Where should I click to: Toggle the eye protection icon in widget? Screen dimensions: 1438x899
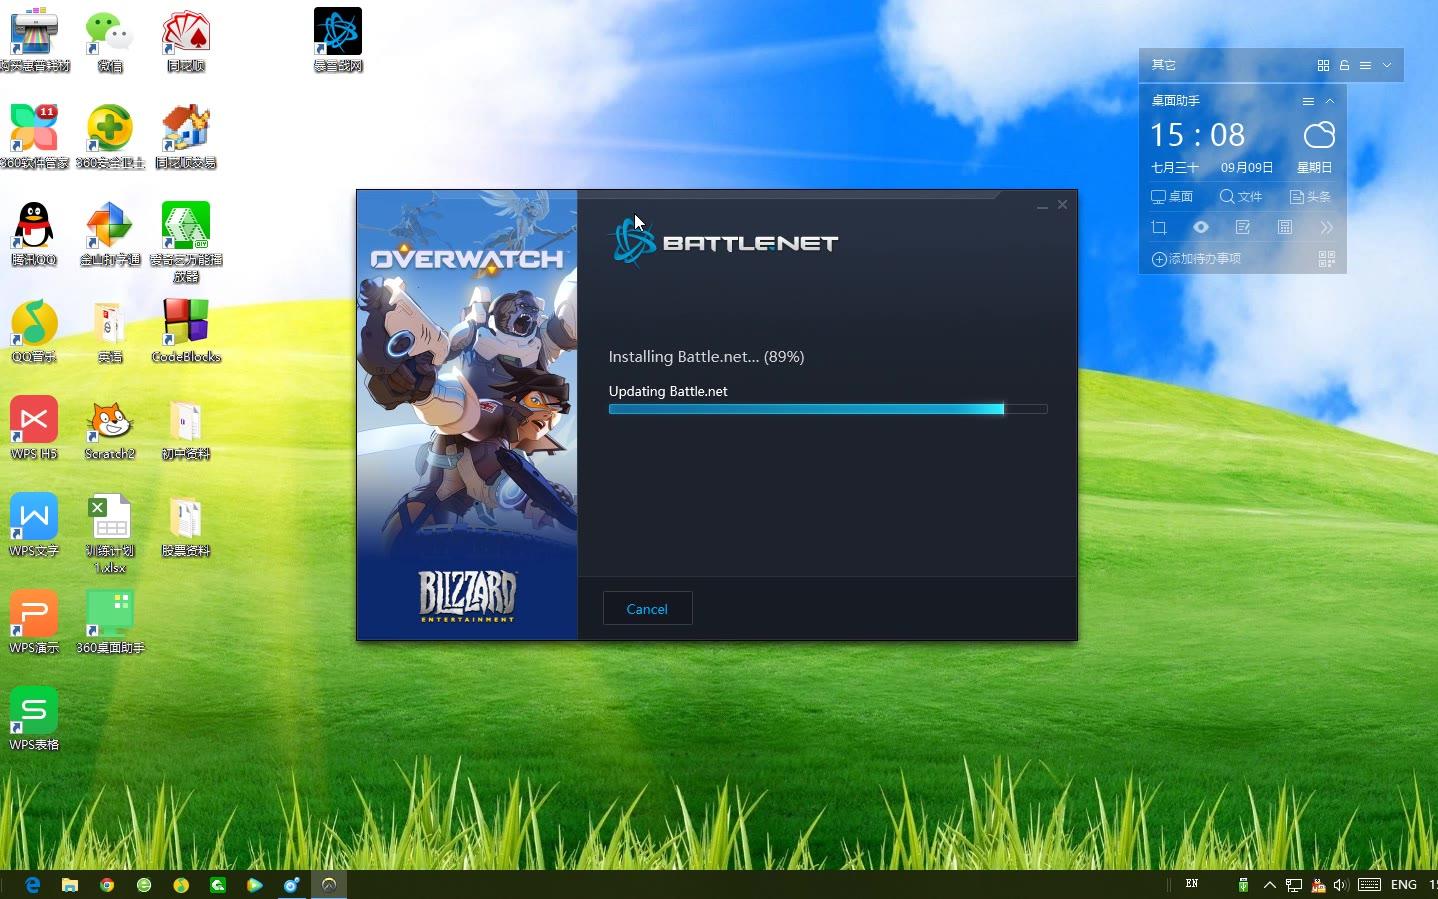(x=1201, y=228)
